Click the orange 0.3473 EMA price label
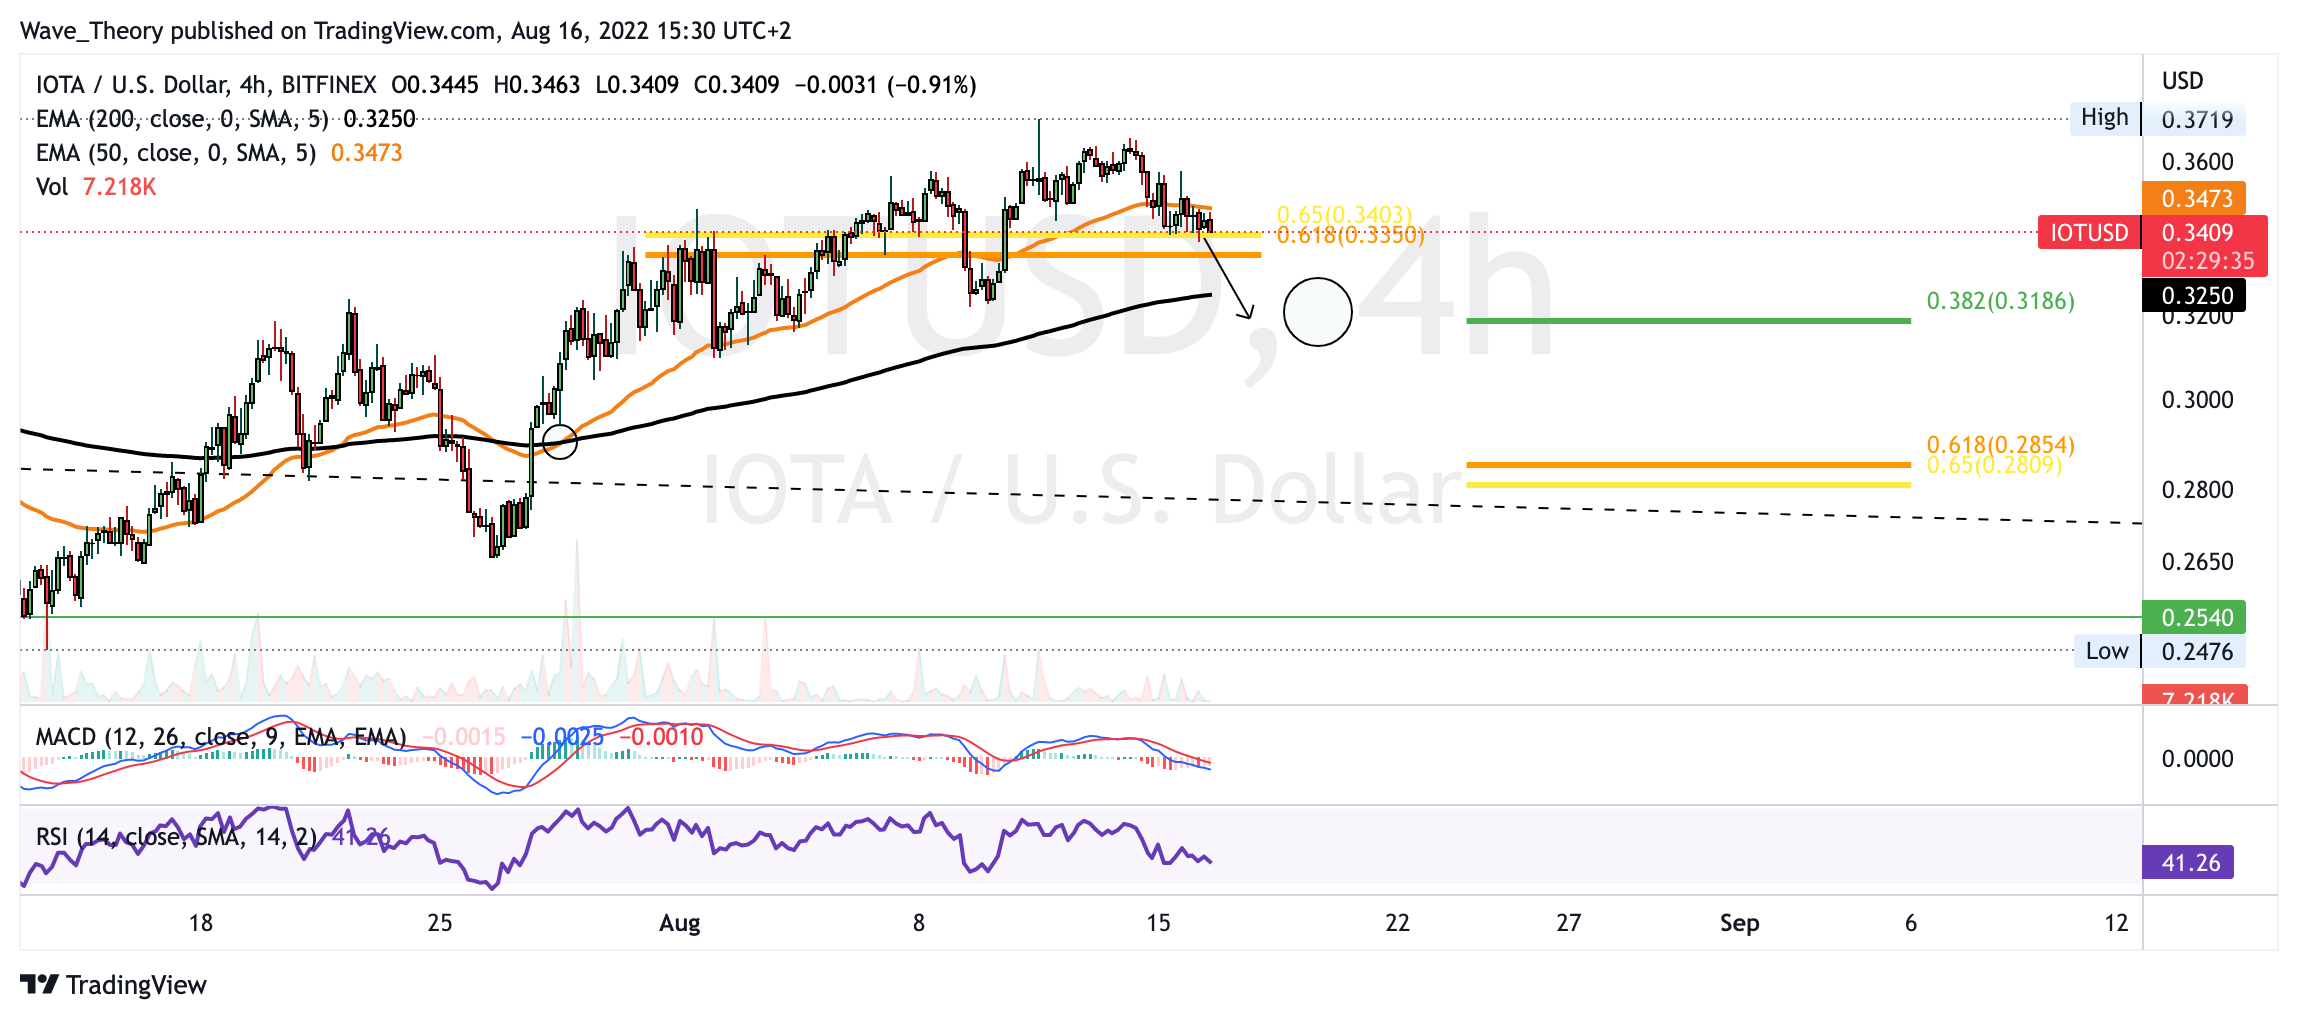This screenshot has height=1020, width=2298. tap(2195, 198)
